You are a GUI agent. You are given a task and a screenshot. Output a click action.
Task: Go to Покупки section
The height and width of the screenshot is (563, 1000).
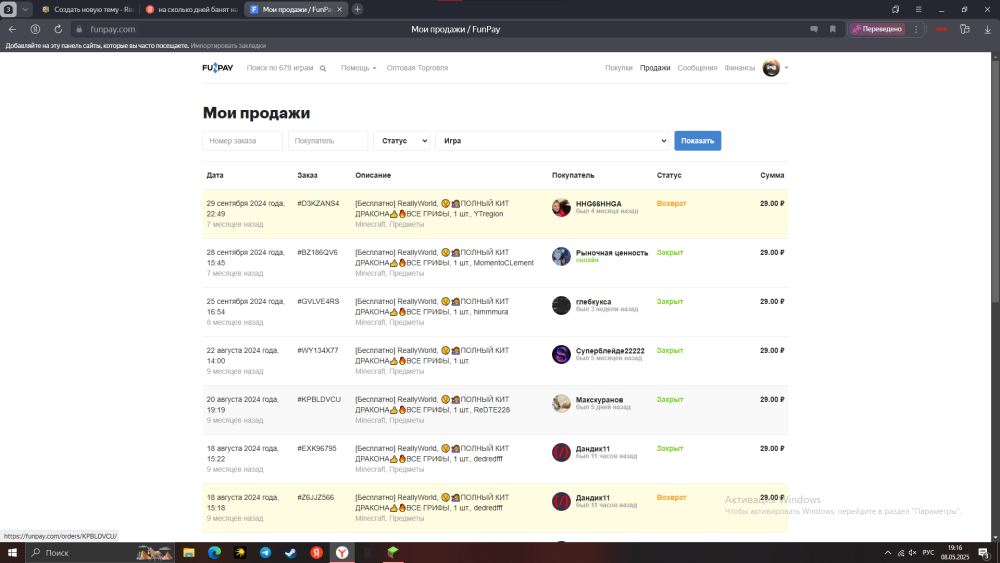[619, 68]
